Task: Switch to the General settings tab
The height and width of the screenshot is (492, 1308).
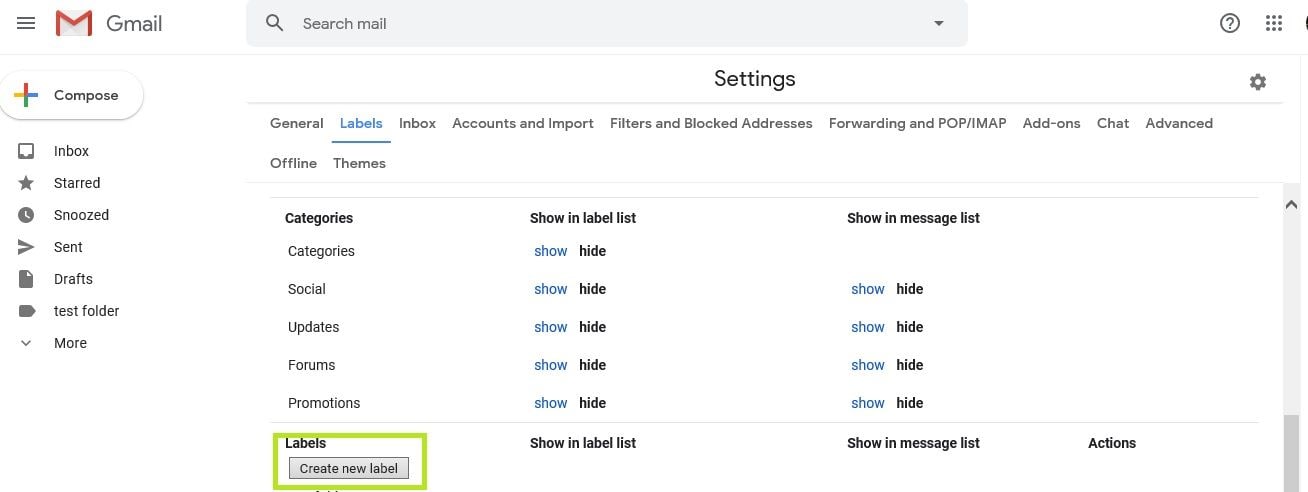Action: pos(297,123)
